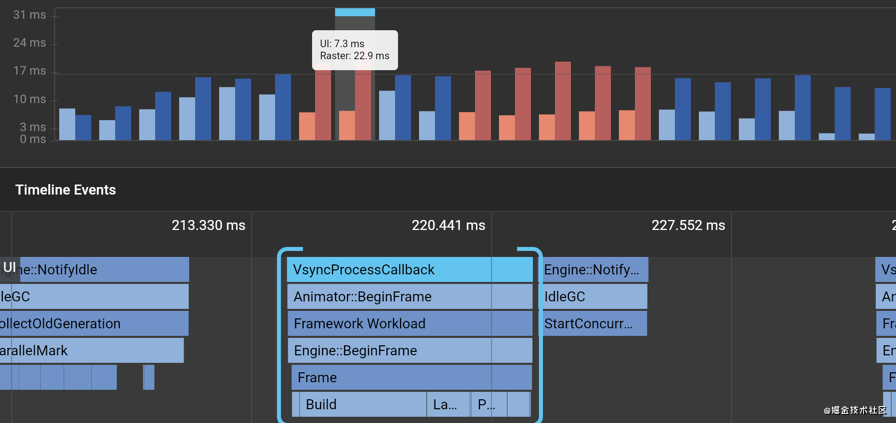Click the UI NotifyIdle event at left

(x=100, y=270)
